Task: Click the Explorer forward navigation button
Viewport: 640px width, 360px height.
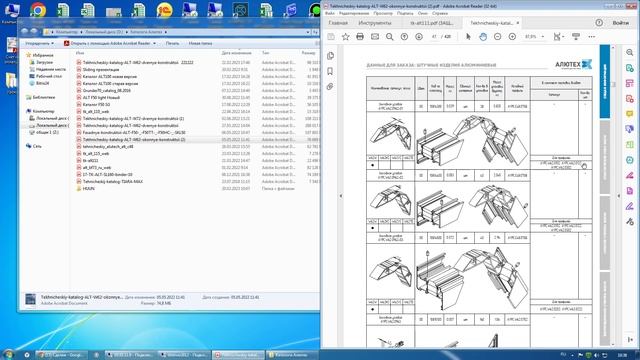Action: click(x=34, y=31)
